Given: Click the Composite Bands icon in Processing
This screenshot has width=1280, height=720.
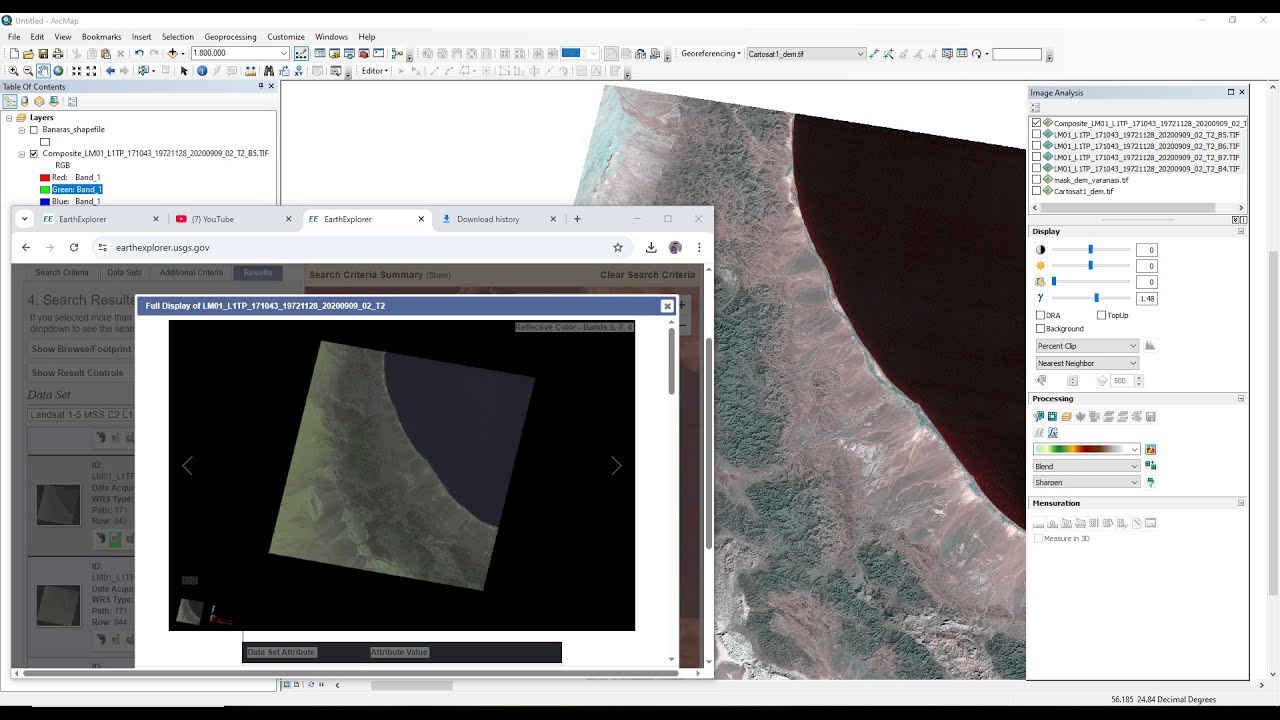Looking at the screenshot, I should click(x=1066, y=416).
